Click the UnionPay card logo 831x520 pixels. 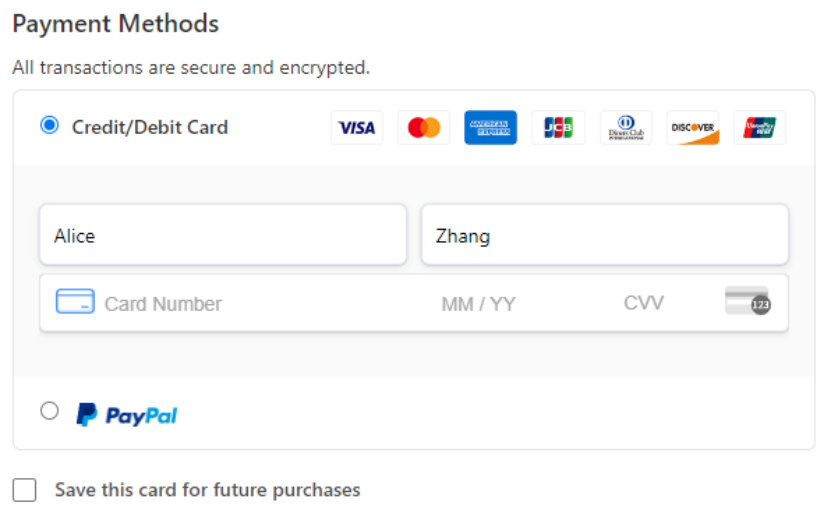click(x=759, y=128)
